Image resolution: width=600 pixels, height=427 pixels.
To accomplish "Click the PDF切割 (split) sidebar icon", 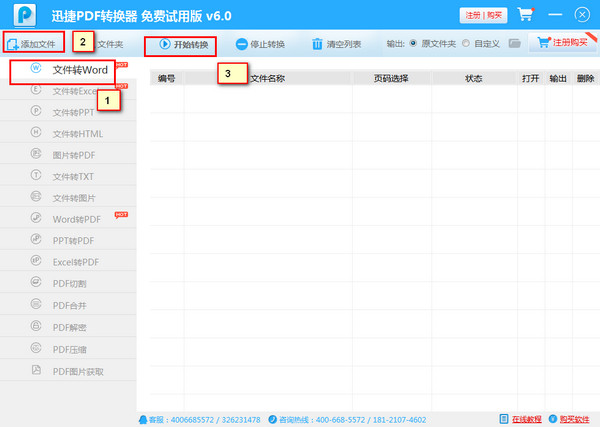I will [x=36, y=282].
